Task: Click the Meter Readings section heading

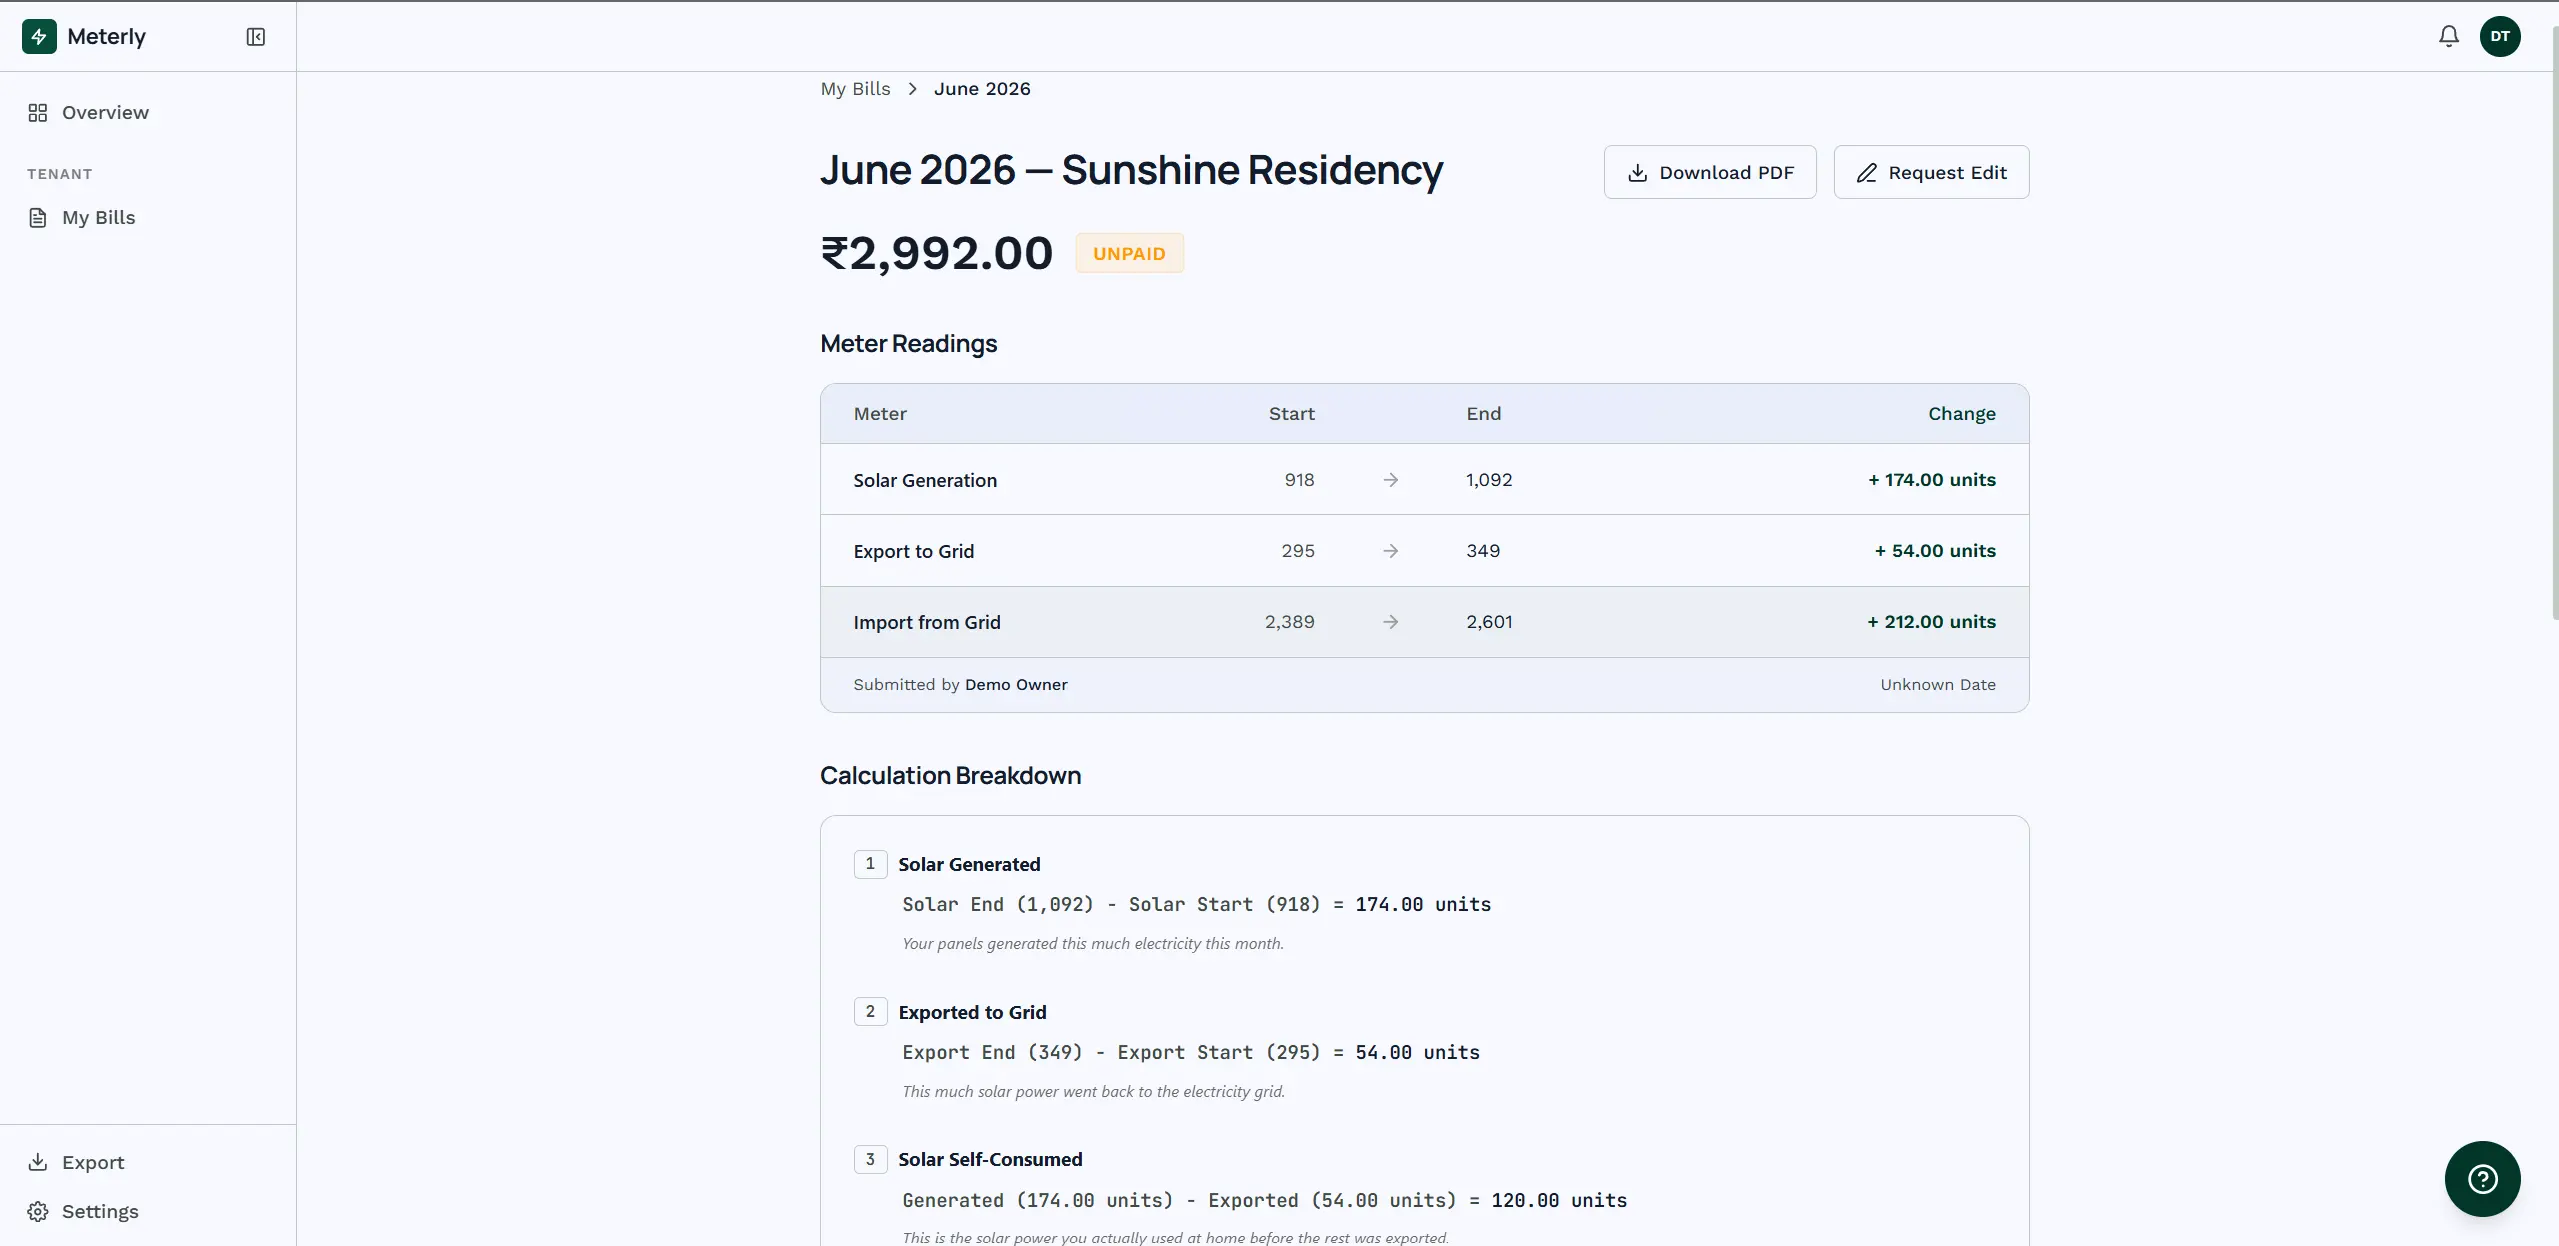Action: [908, 344]
